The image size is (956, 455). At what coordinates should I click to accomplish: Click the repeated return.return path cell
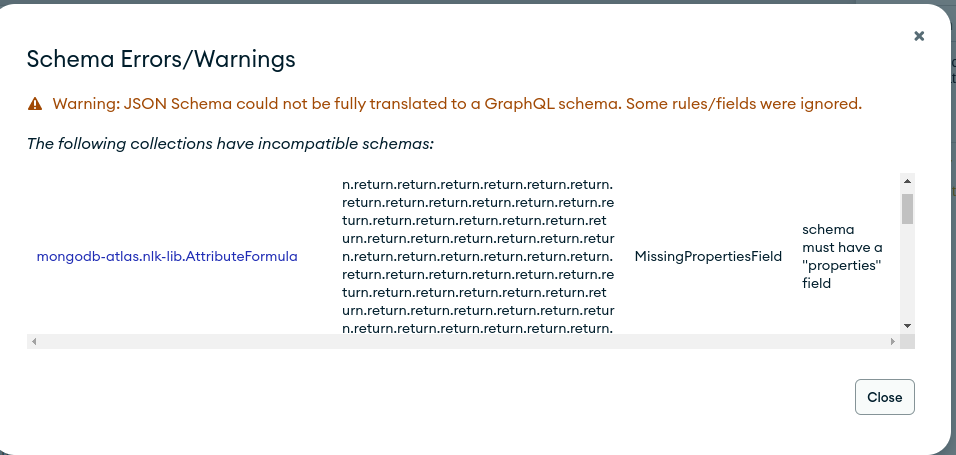pyautogui.click(x=478, y=256)
